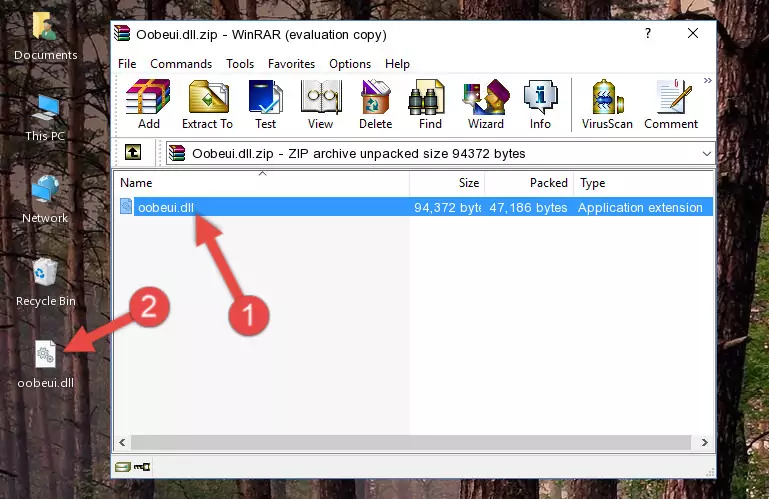Click the question mark help button in the title bar
Viewport: 769px width, 499px height.
(648, 33)
